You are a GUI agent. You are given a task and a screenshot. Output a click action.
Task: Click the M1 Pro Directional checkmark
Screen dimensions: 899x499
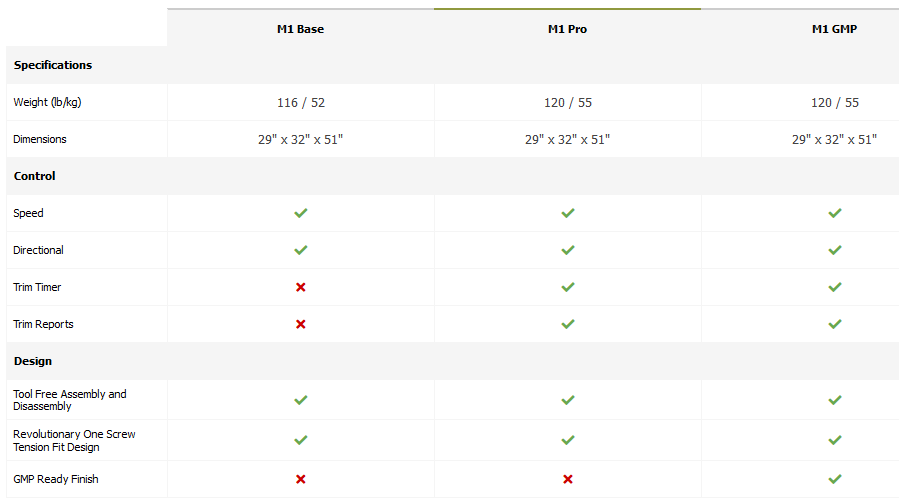click(568, 250)
